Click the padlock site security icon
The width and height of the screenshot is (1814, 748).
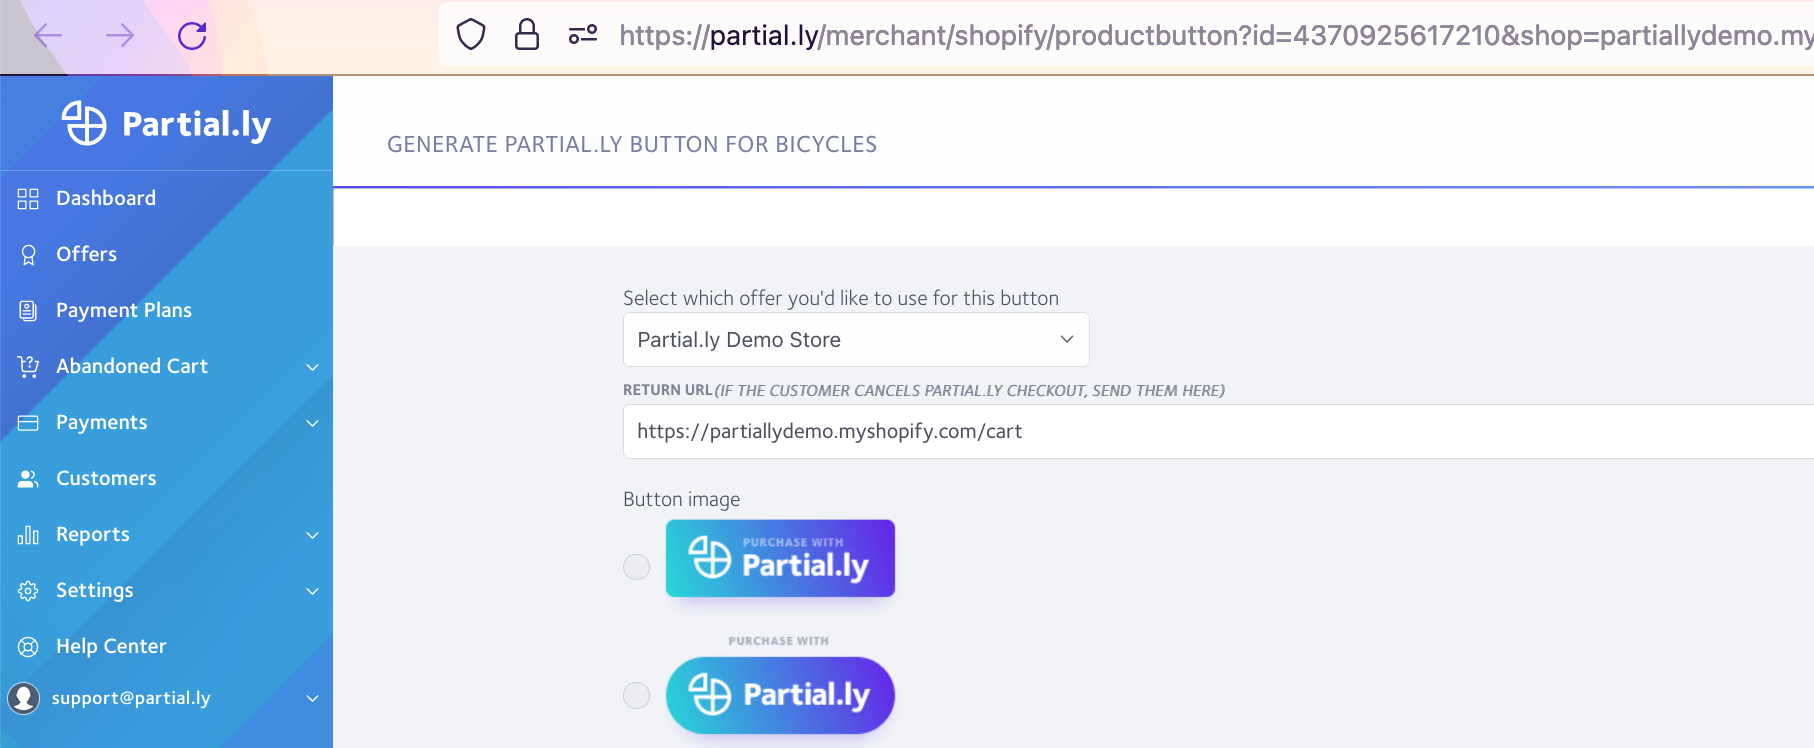pyautogui.click(x=527, y=35)
